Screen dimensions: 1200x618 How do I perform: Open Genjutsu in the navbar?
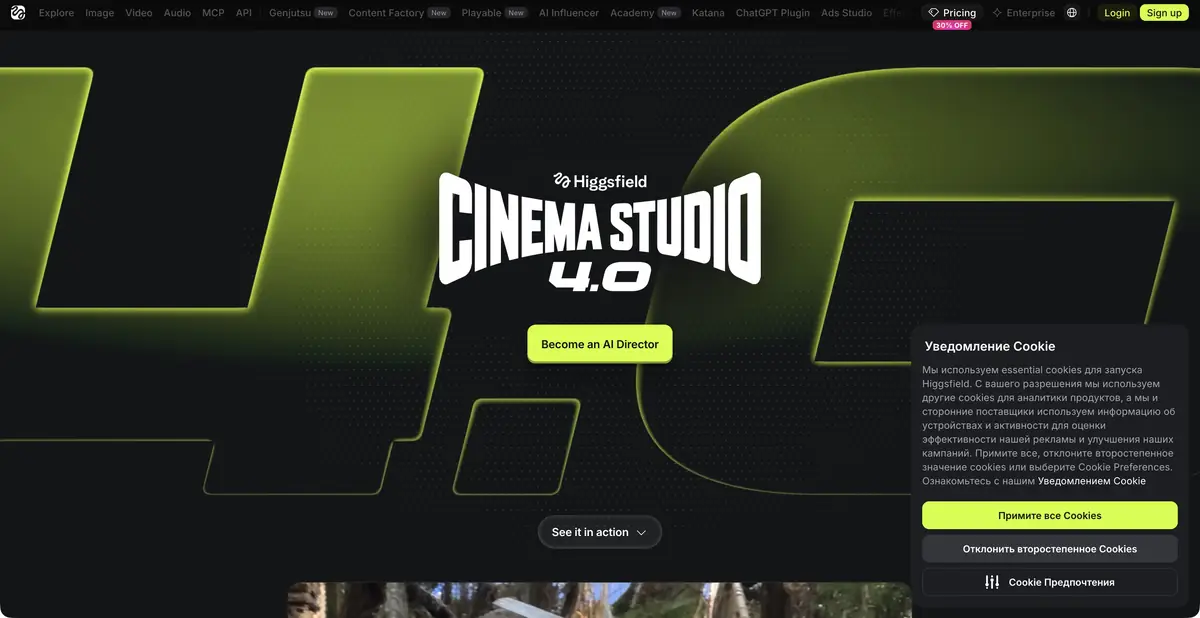[303, 13]
